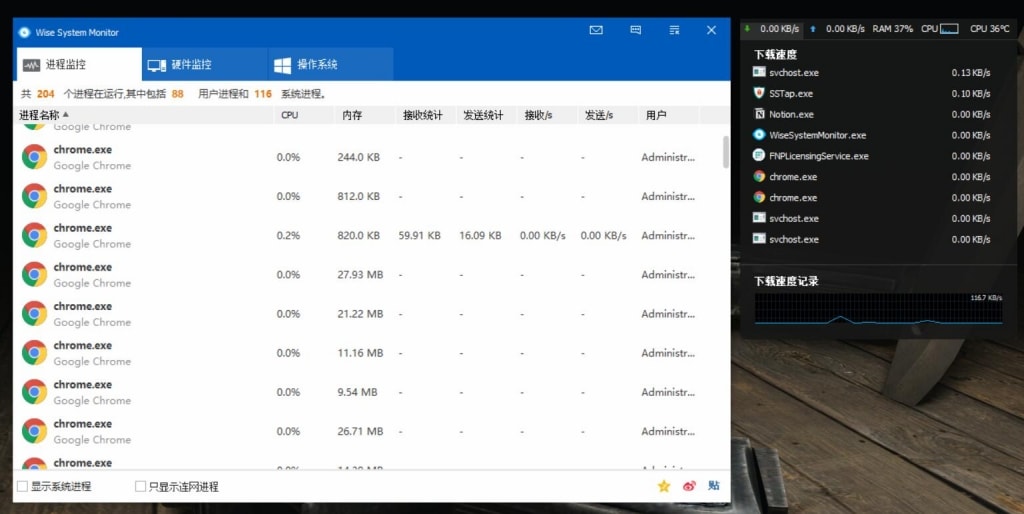Image resolution: width=1024 pixels, height=514 pixels.
Task: Click the red Weibo share icon
Action: click(x=689, y=486)
